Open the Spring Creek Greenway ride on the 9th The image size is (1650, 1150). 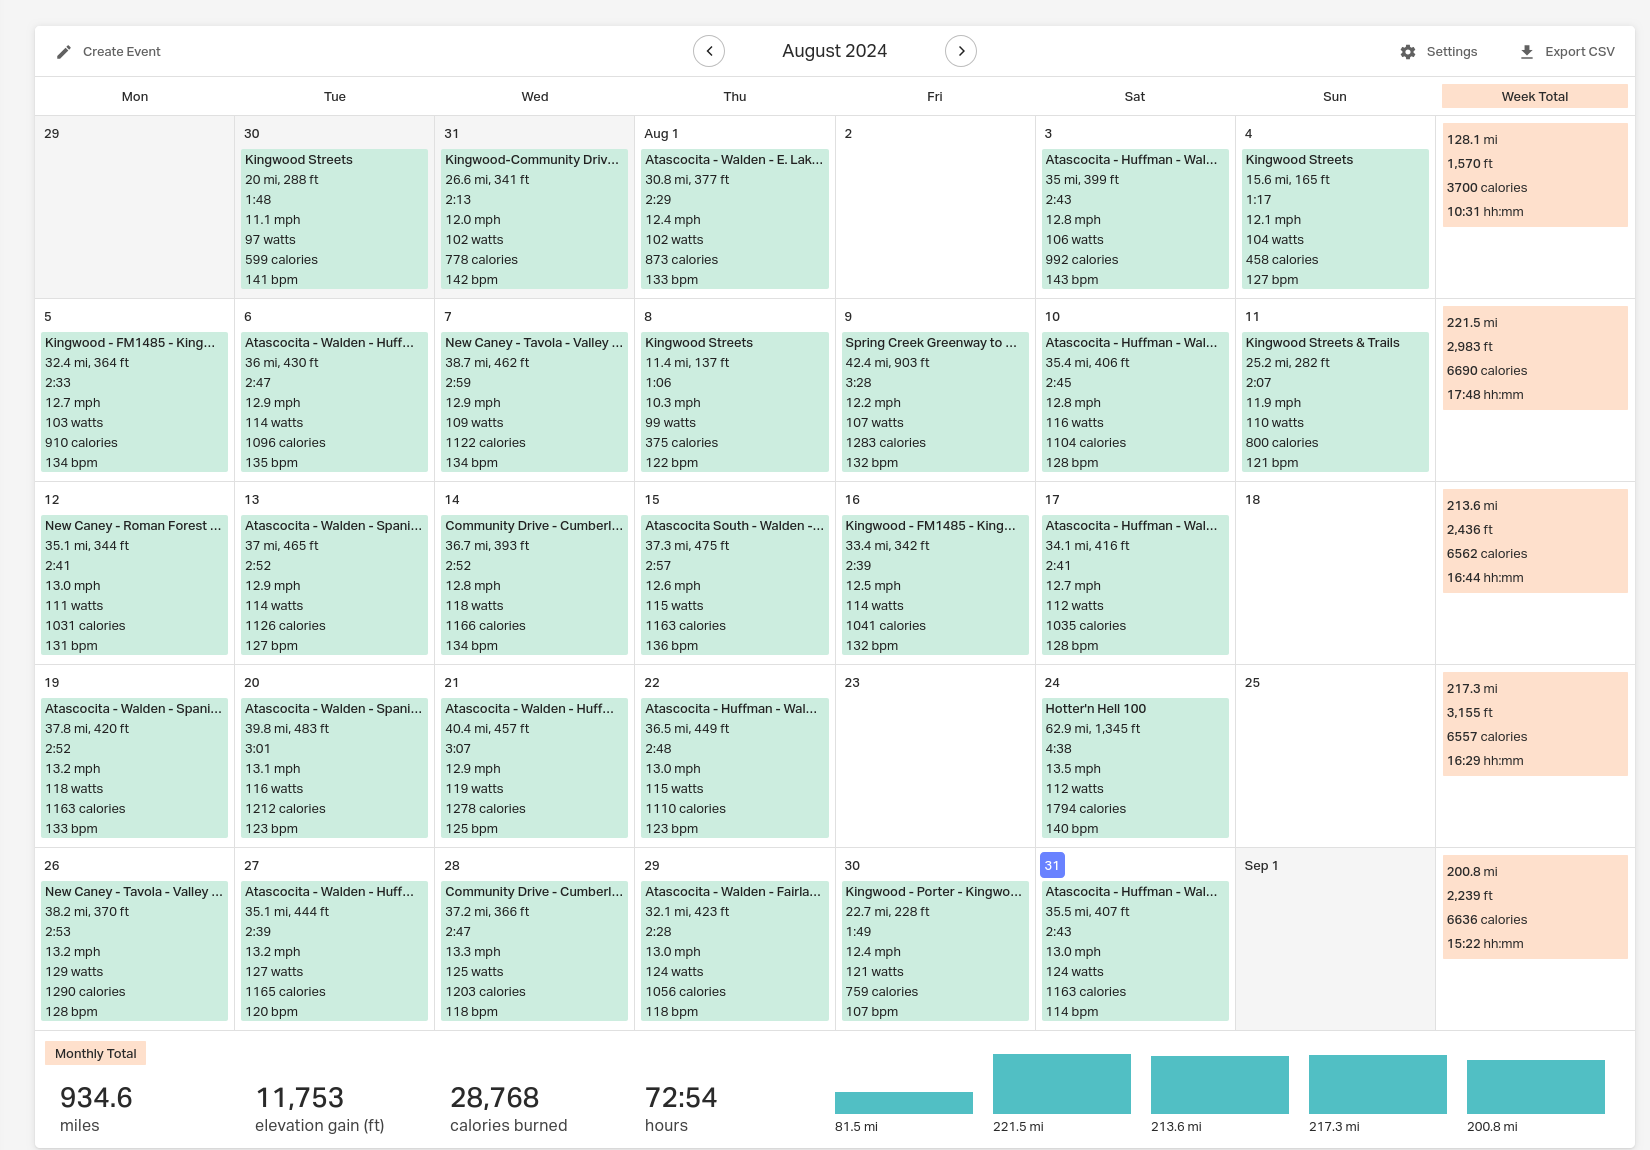[x=935, y=402]
